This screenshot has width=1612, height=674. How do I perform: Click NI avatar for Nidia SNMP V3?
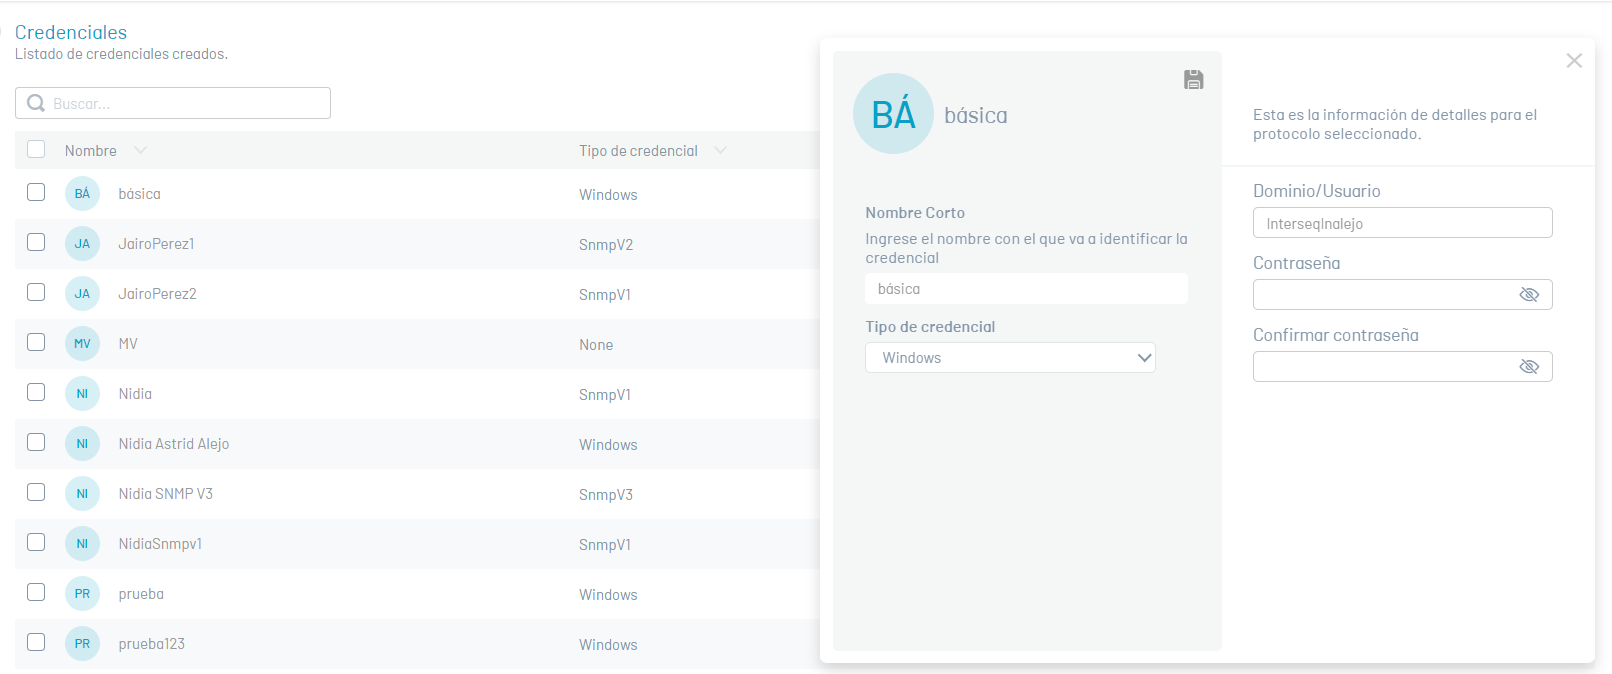pyautogui.click(x=82, y=494)
